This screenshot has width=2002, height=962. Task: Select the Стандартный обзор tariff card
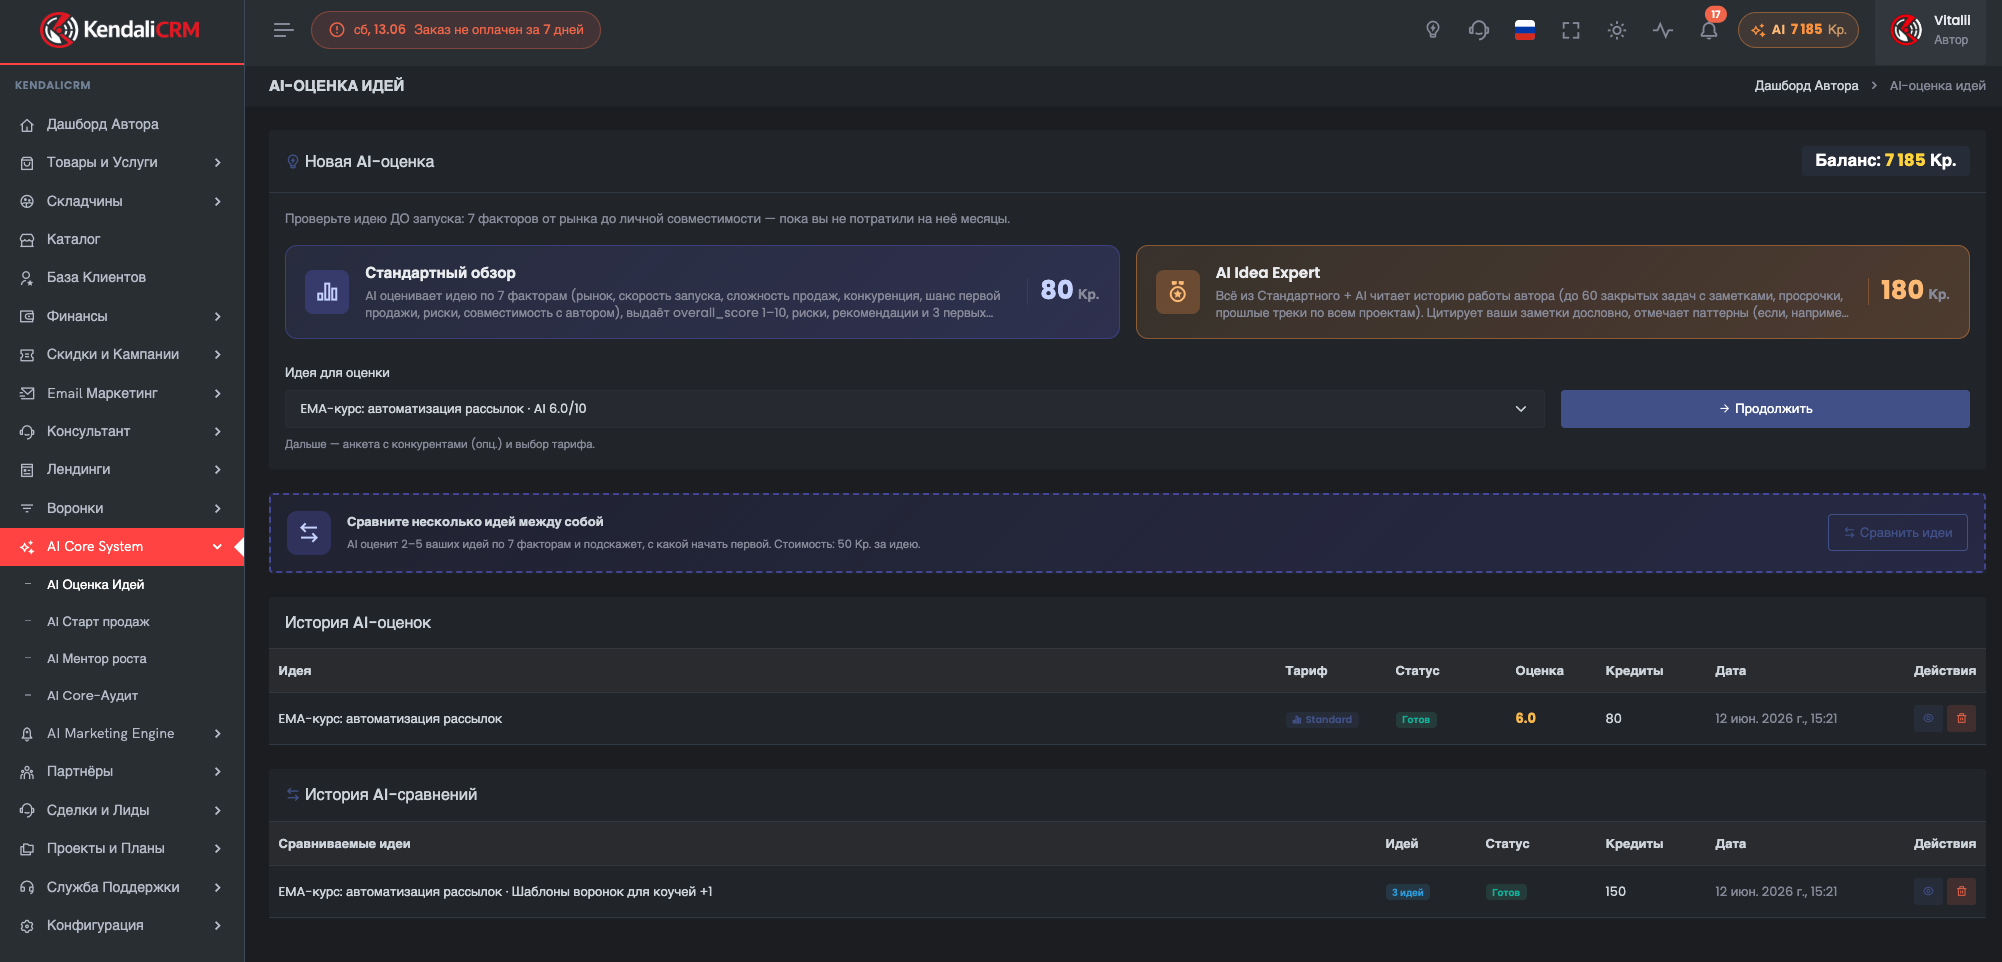click(x=702, y=292)
